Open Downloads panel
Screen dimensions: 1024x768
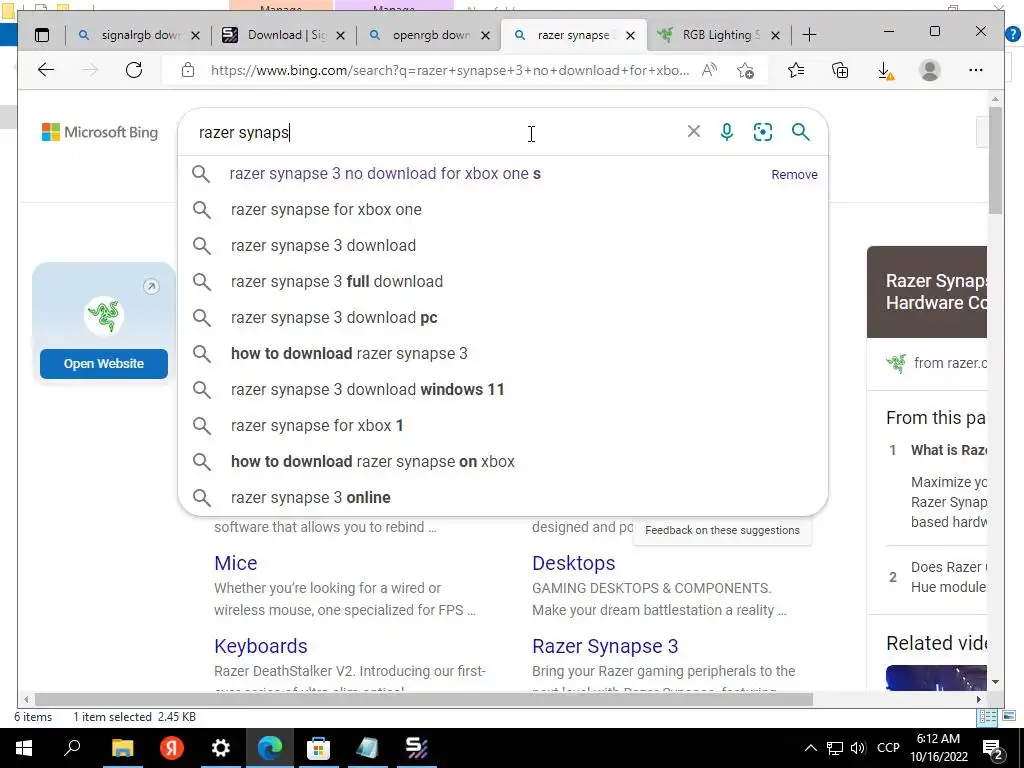click(885, 70)
